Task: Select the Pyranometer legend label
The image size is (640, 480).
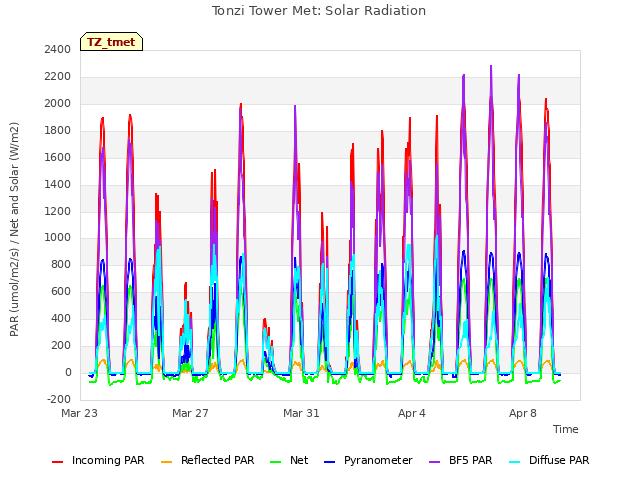Action: click(378, 460)
